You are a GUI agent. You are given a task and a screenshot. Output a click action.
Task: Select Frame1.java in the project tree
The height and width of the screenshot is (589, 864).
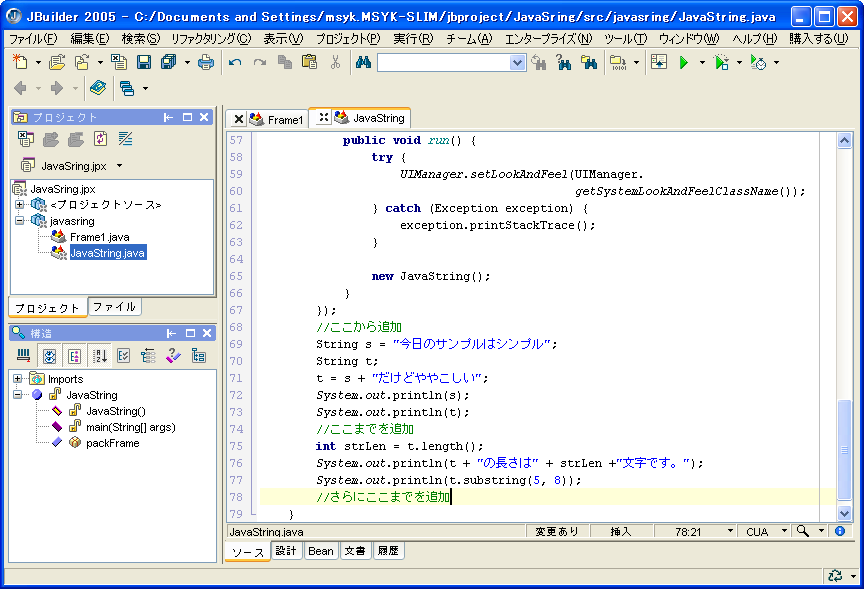click(x=99, y=237)
